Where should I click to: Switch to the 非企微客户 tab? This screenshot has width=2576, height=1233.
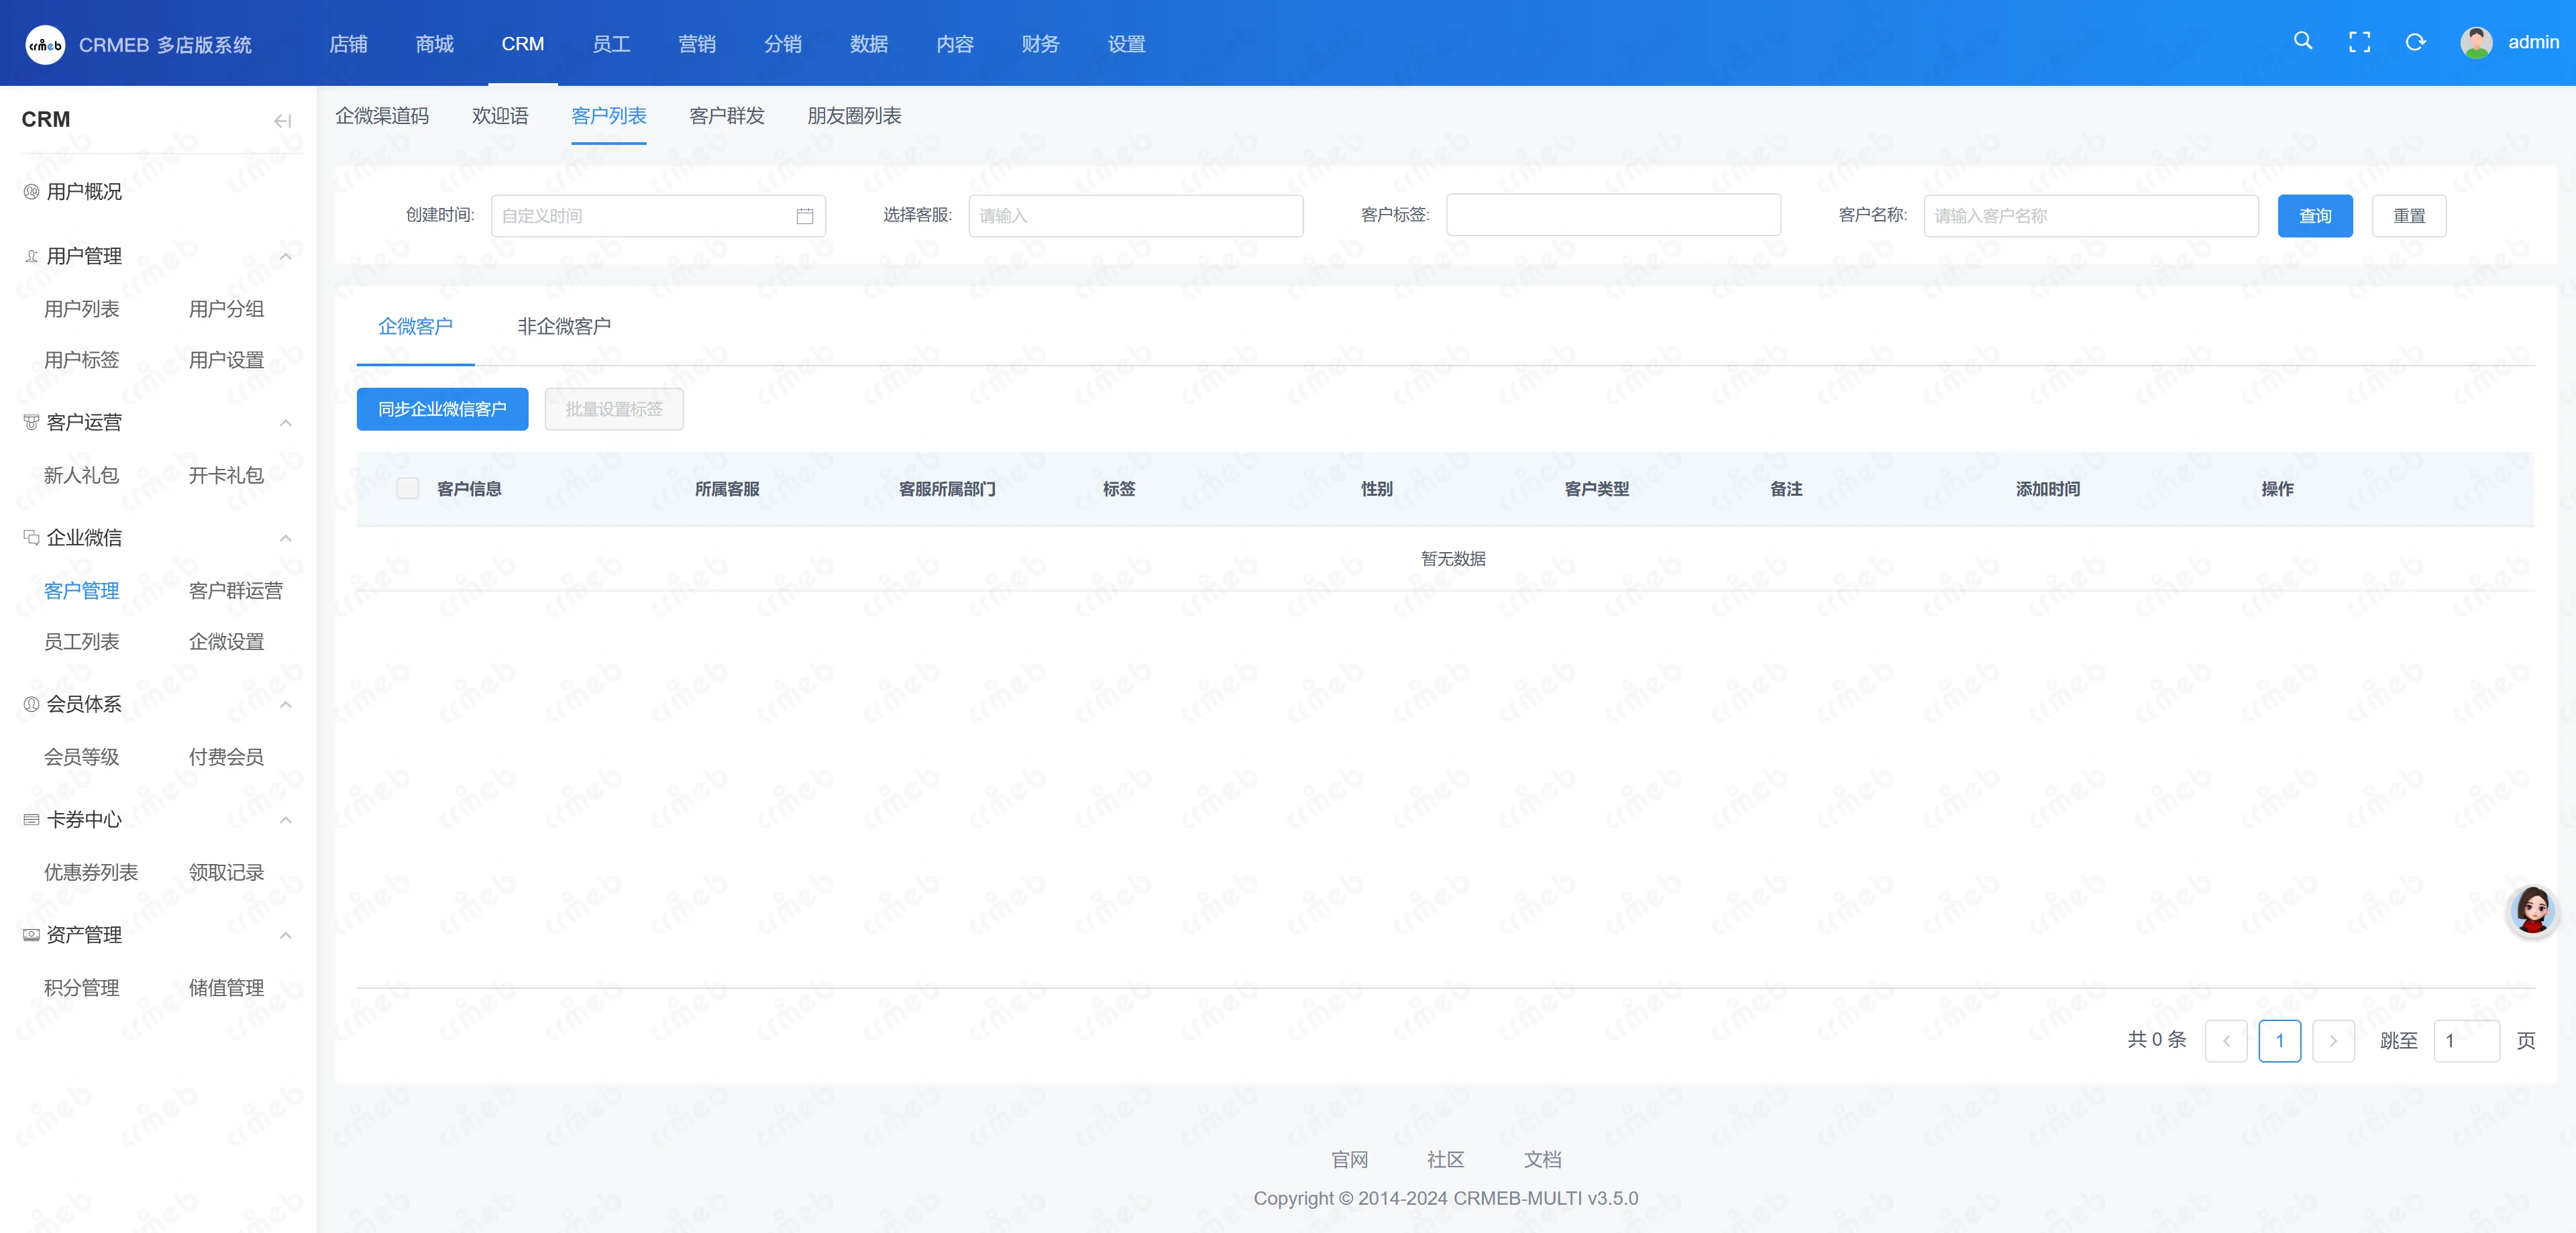[564, 326]
